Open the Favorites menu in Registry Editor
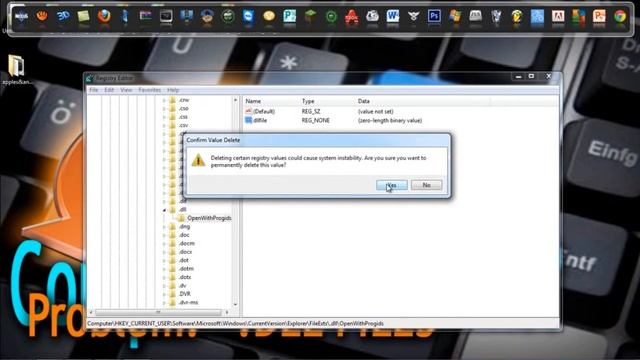Image resolution: width=640 pixels, height=360 pixels. 149,90
